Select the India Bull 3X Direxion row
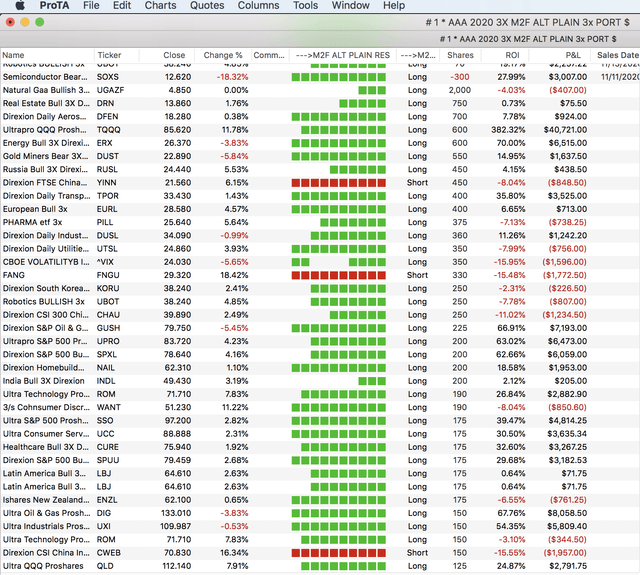Screen dimensions: 640x575 pyautogui.click(x=320, y=381)
